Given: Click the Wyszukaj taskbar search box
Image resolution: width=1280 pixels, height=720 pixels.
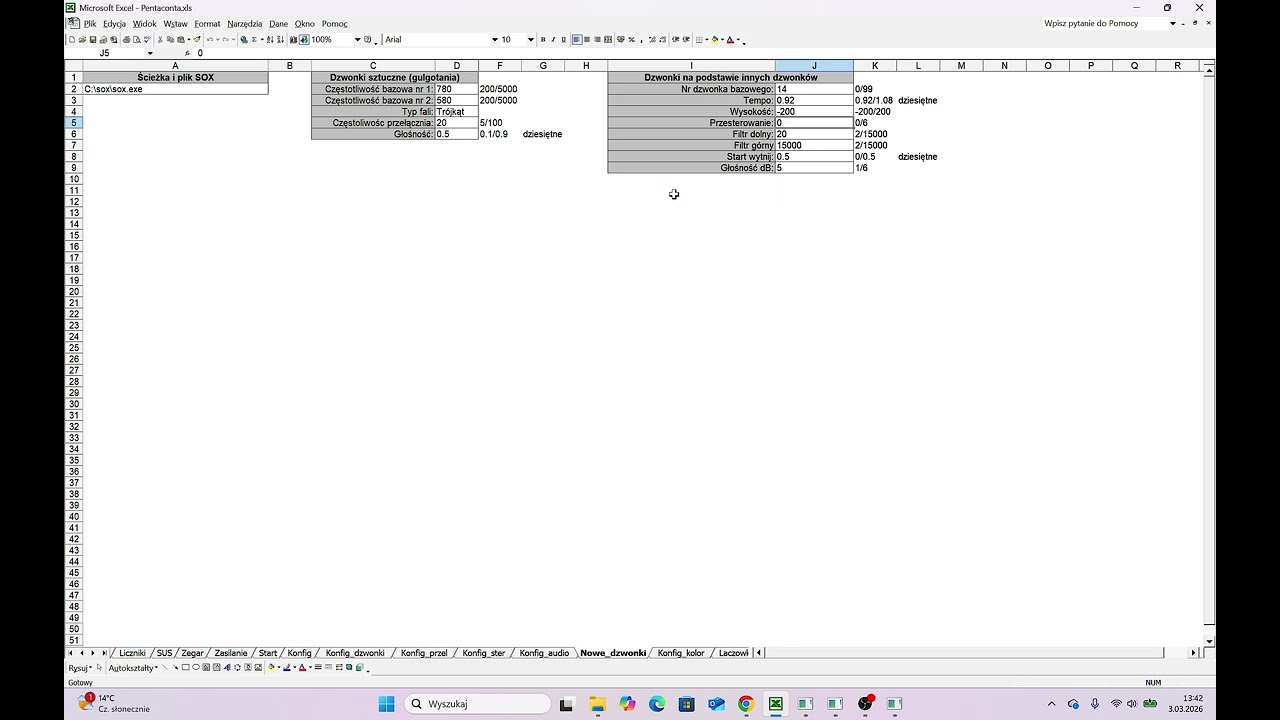Looking at the screenshot, I should click(477, 704).
